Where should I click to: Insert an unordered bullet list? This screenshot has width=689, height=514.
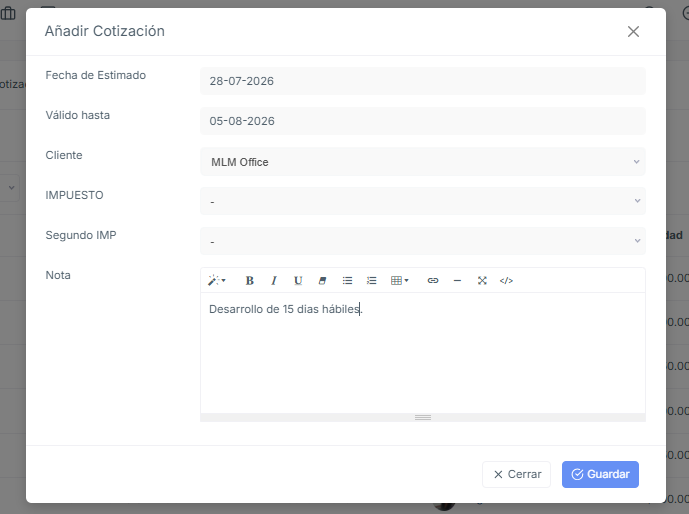click(x=347, y=280)
